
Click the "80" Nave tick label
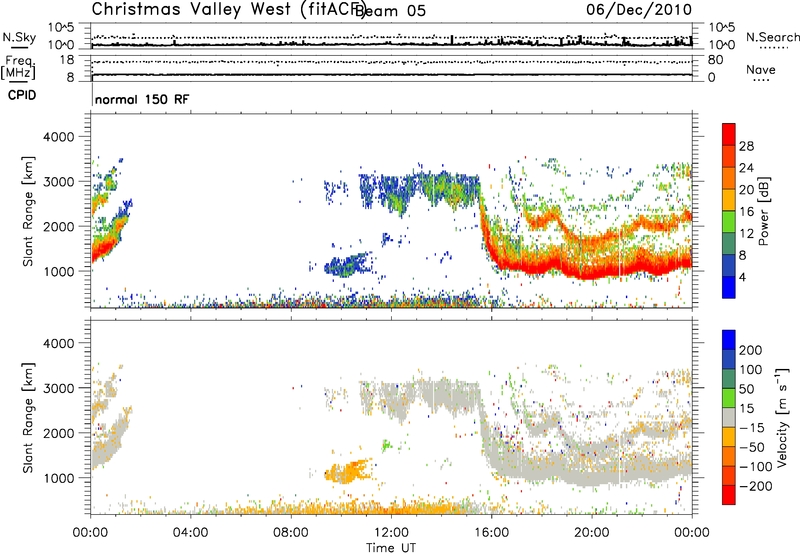(715, 60)
